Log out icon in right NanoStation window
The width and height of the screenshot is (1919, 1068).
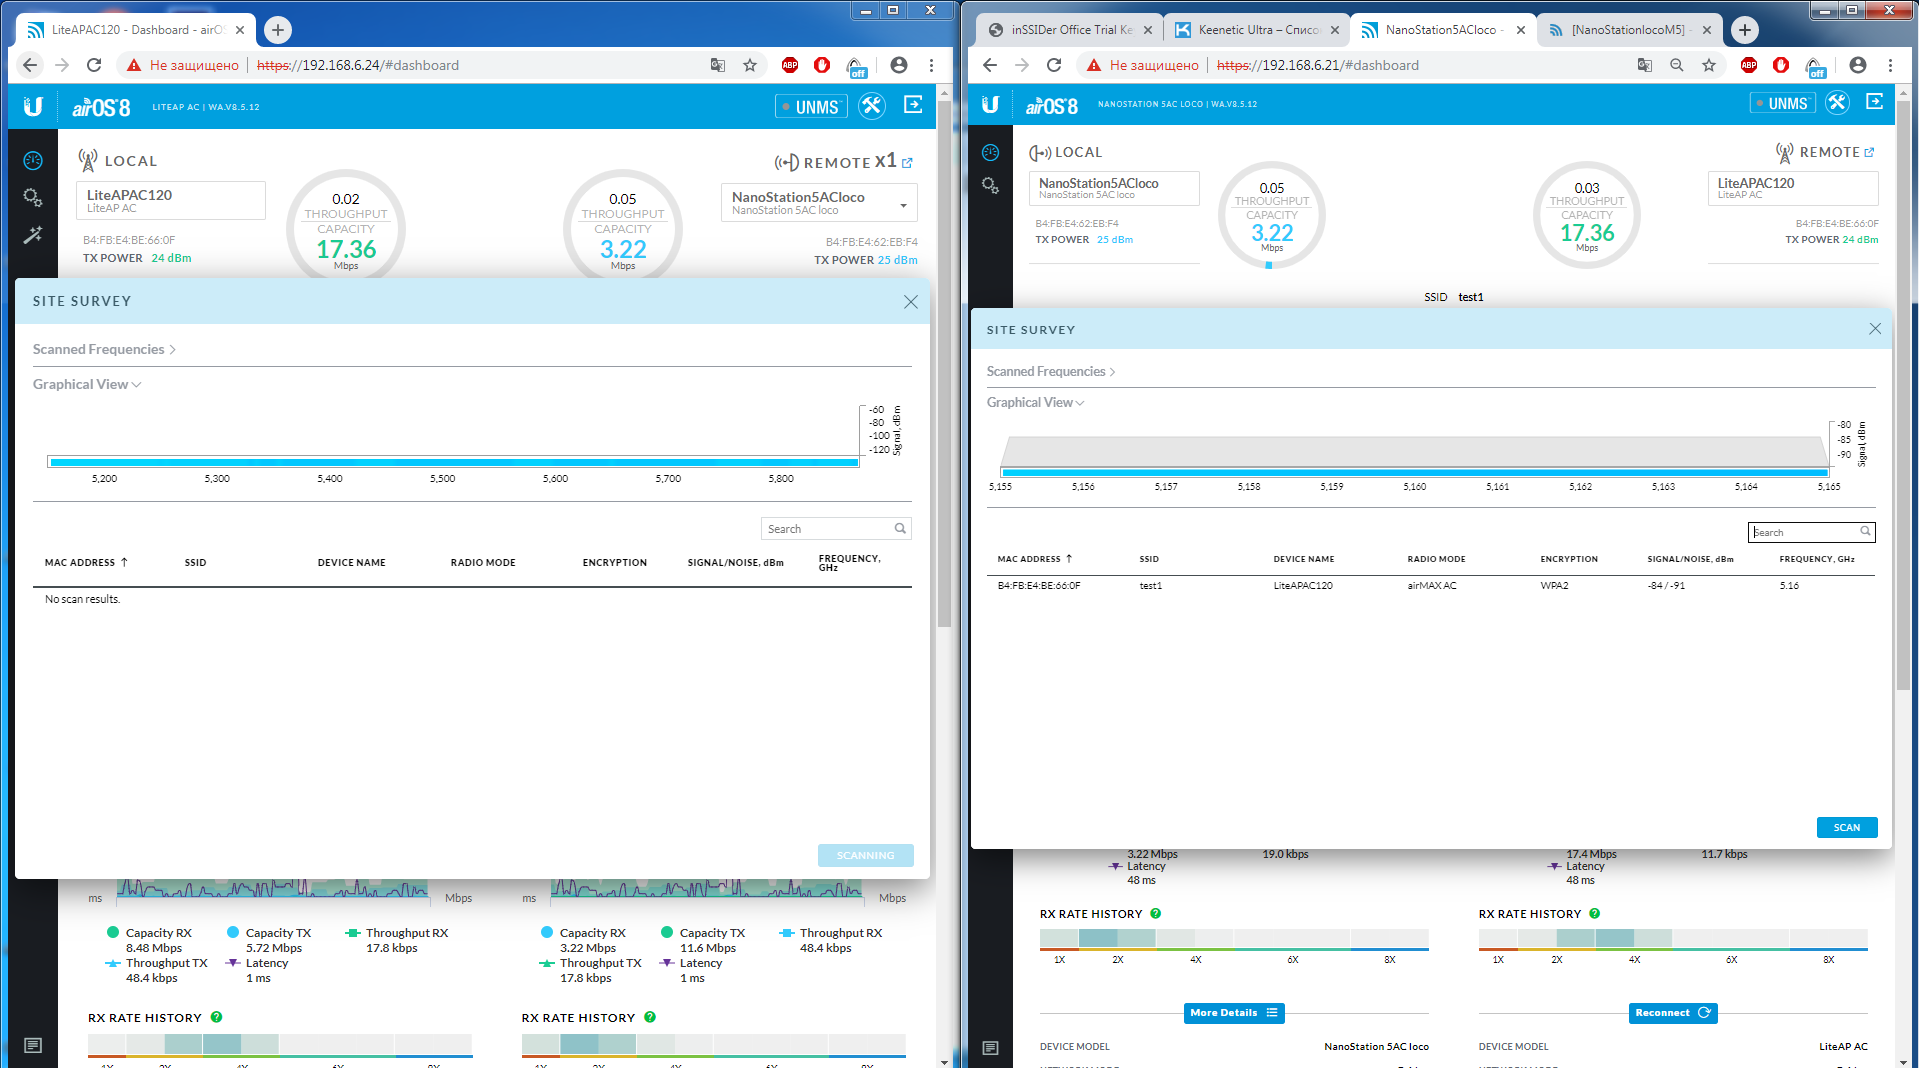coord(1875,102)
